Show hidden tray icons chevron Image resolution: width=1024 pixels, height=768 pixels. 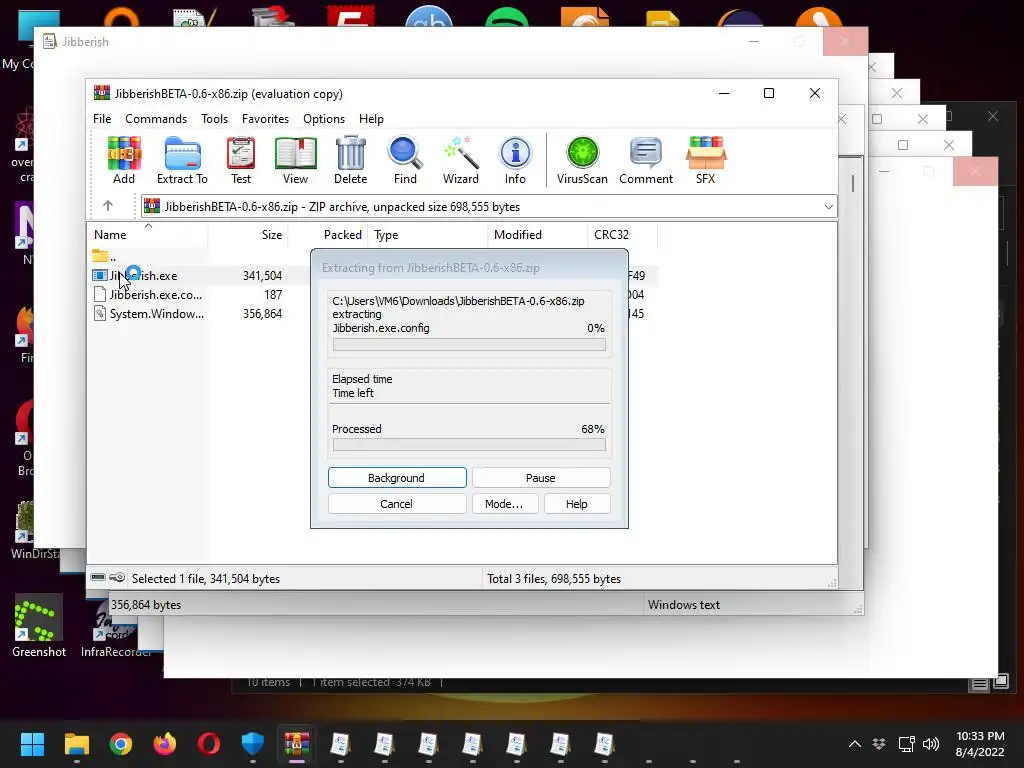click(x=854, y=744)
